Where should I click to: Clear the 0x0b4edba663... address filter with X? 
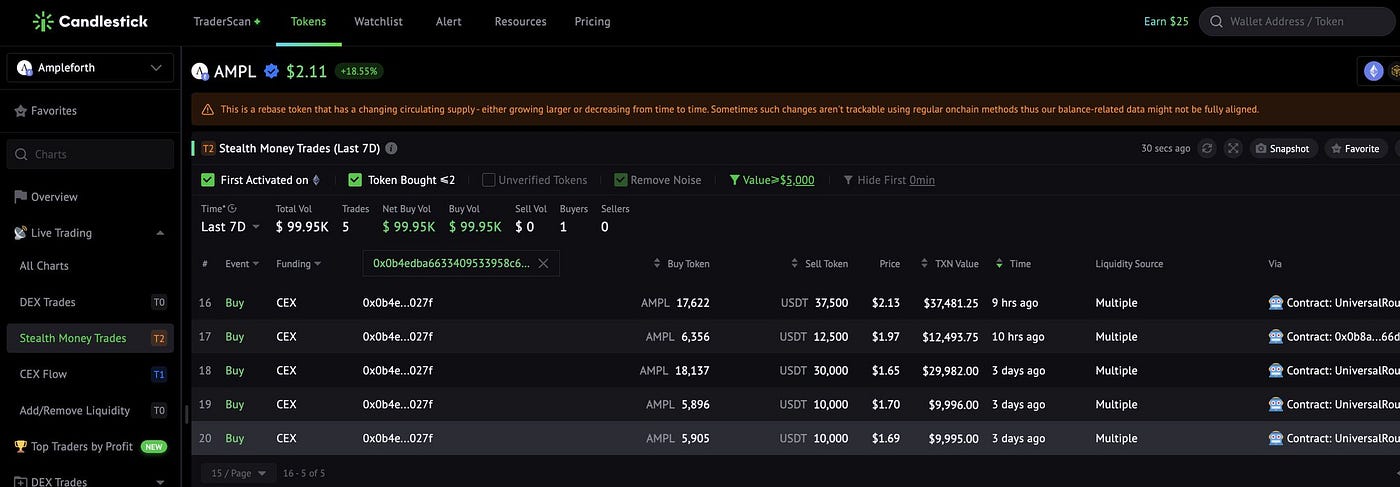click(x=543, y=263)
